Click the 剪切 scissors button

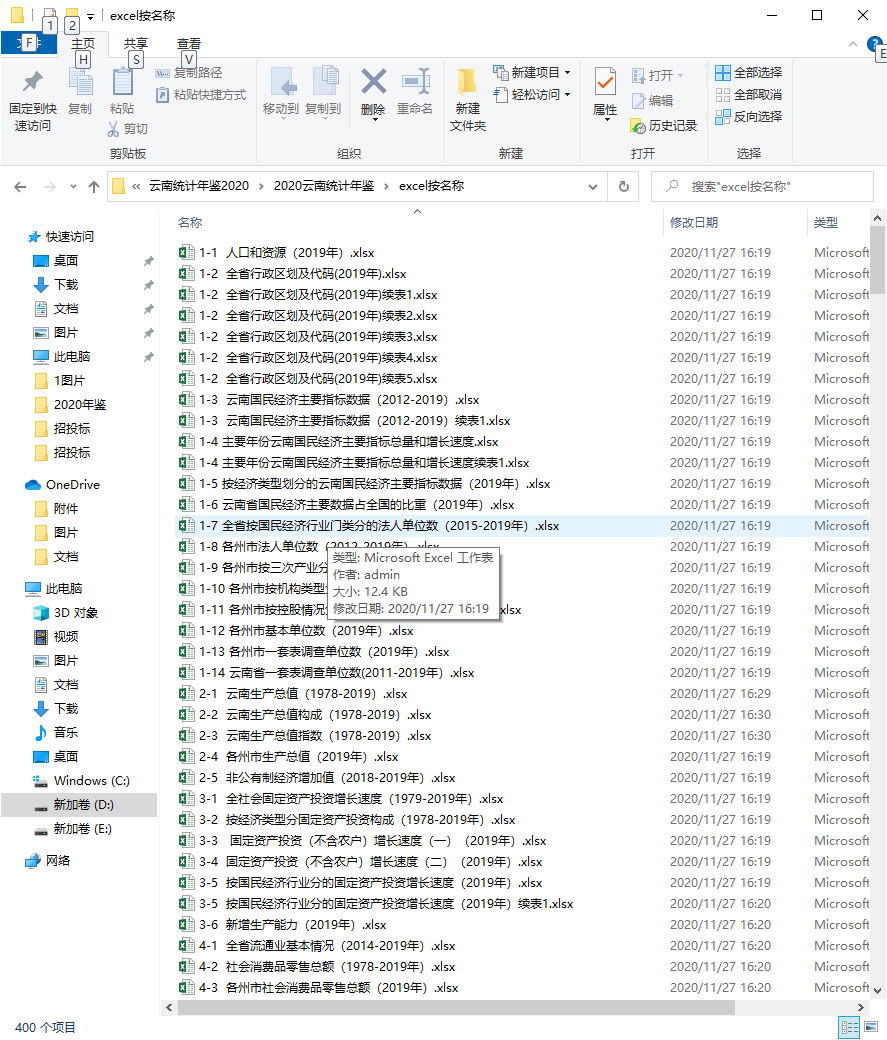point(127,129)
